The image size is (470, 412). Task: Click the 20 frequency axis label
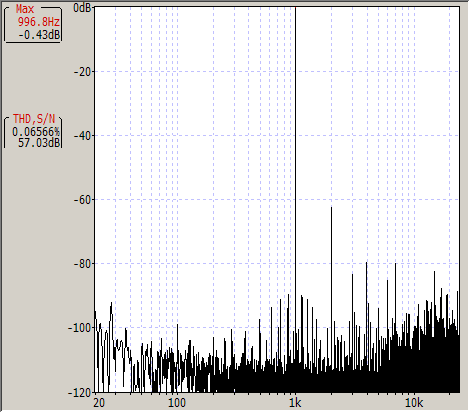pos(99,403)
